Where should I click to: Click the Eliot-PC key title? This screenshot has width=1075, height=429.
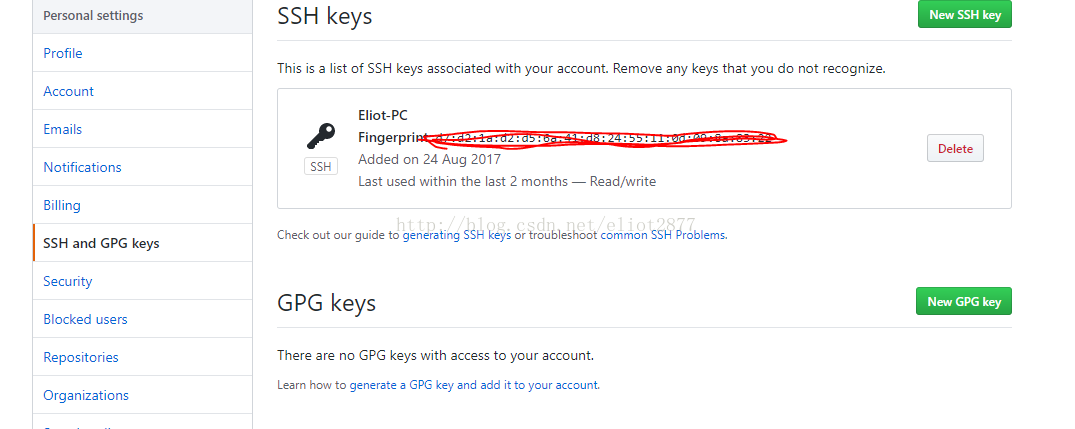point(383,115)
